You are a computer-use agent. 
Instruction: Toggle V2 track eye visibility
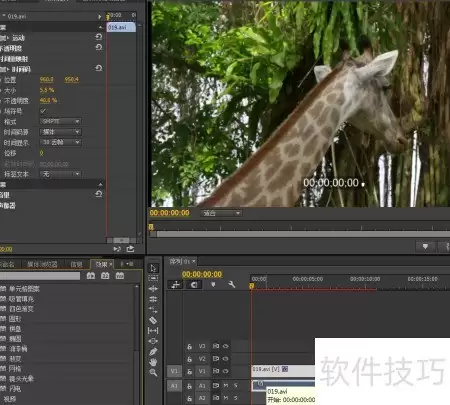coord(226,359)
